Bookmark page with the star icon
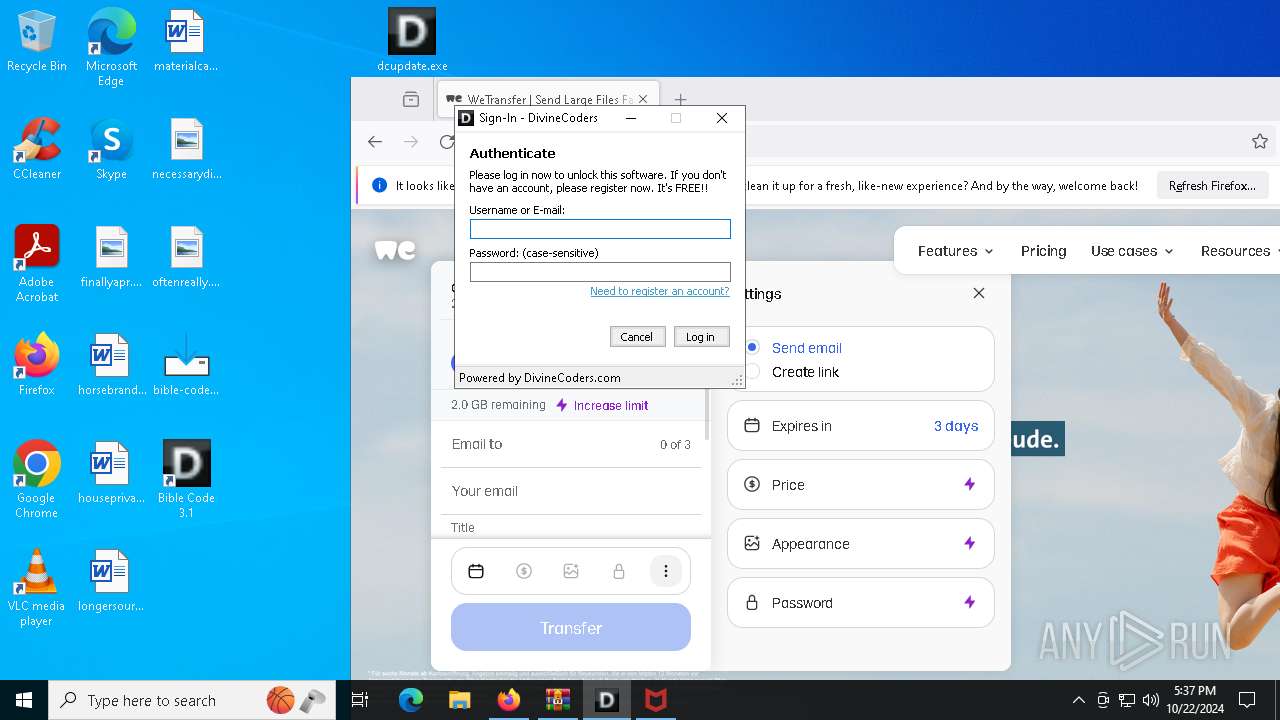Screen dimensions: 1280x720 pyautogui.click(x=1260, y=142)
